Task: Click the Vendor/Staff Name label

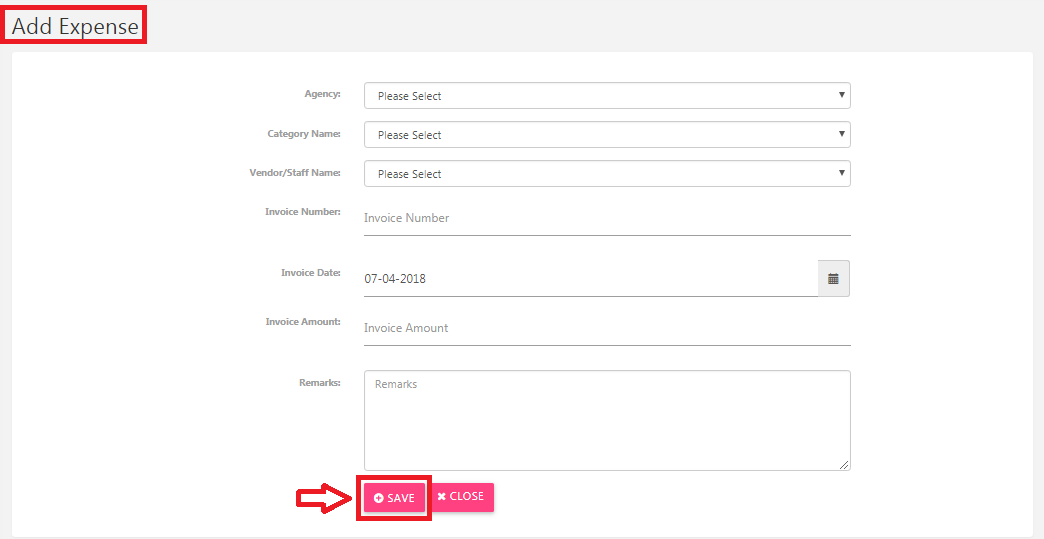Action: pyautogui.click(x=295, y=172)
